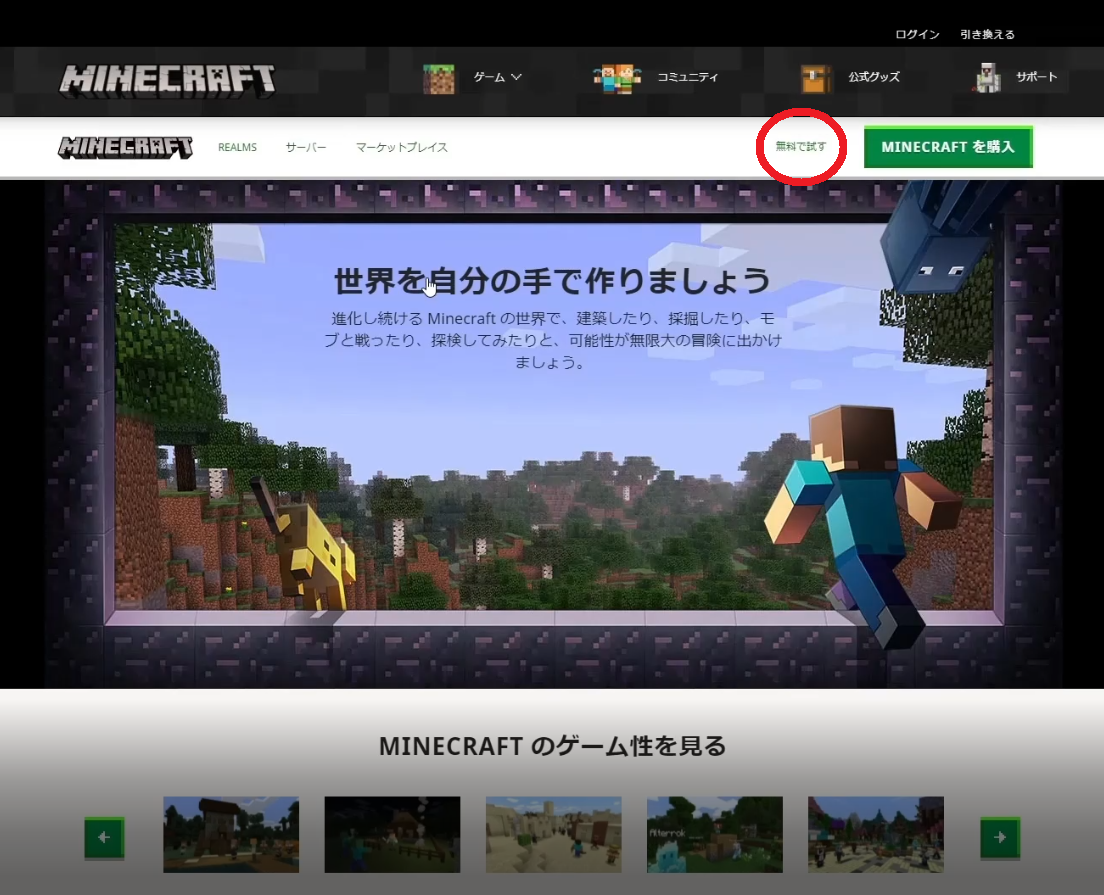This screenshot has width=1104, height=895.
Task: Click the Steve and Alex community icon
Action: [617, 78]
